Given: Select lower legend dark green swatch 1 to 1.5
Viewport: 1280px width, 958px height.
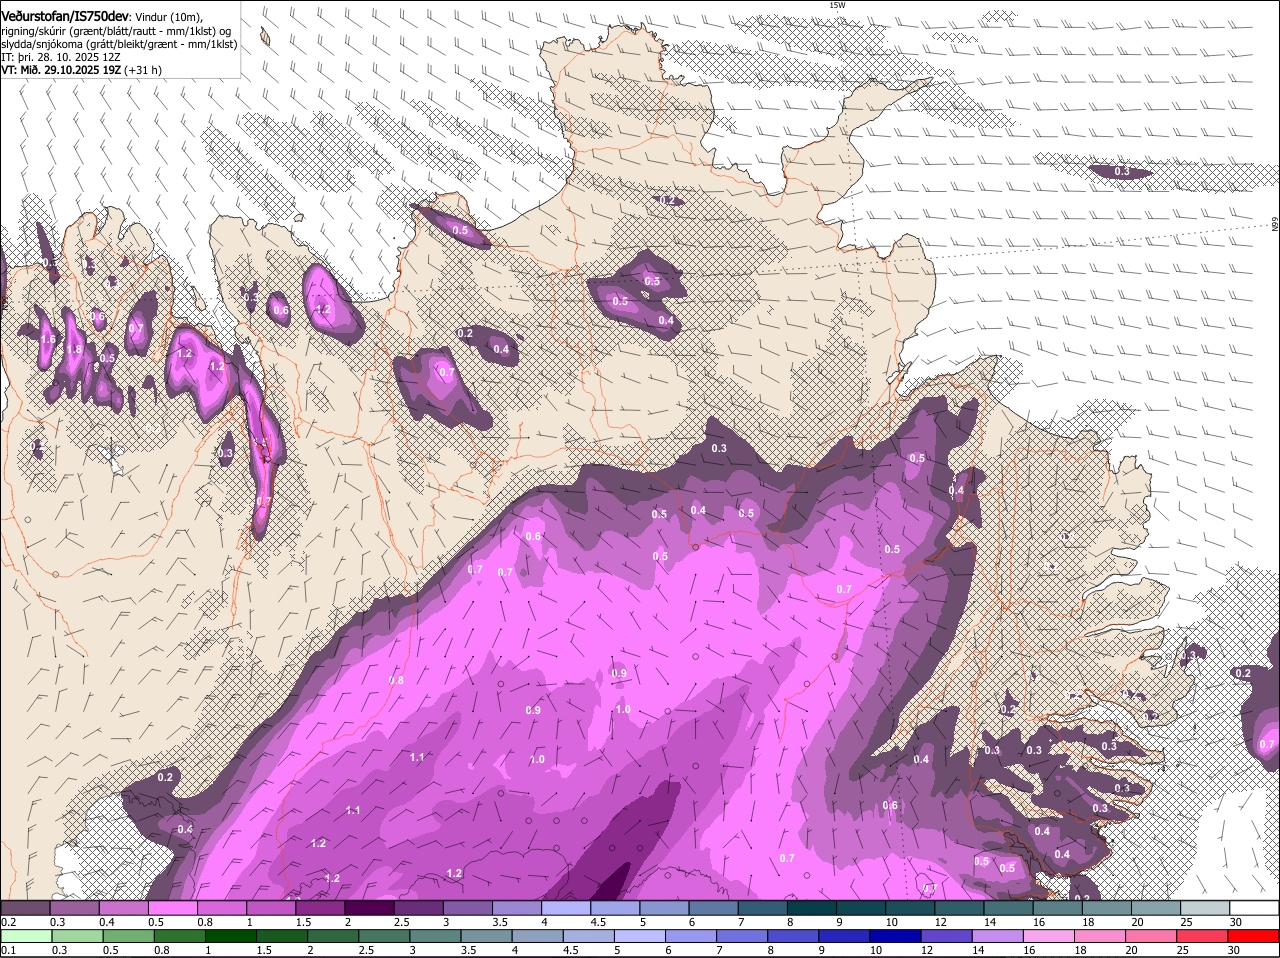Looking at the screenshot, I should point(230,936).
